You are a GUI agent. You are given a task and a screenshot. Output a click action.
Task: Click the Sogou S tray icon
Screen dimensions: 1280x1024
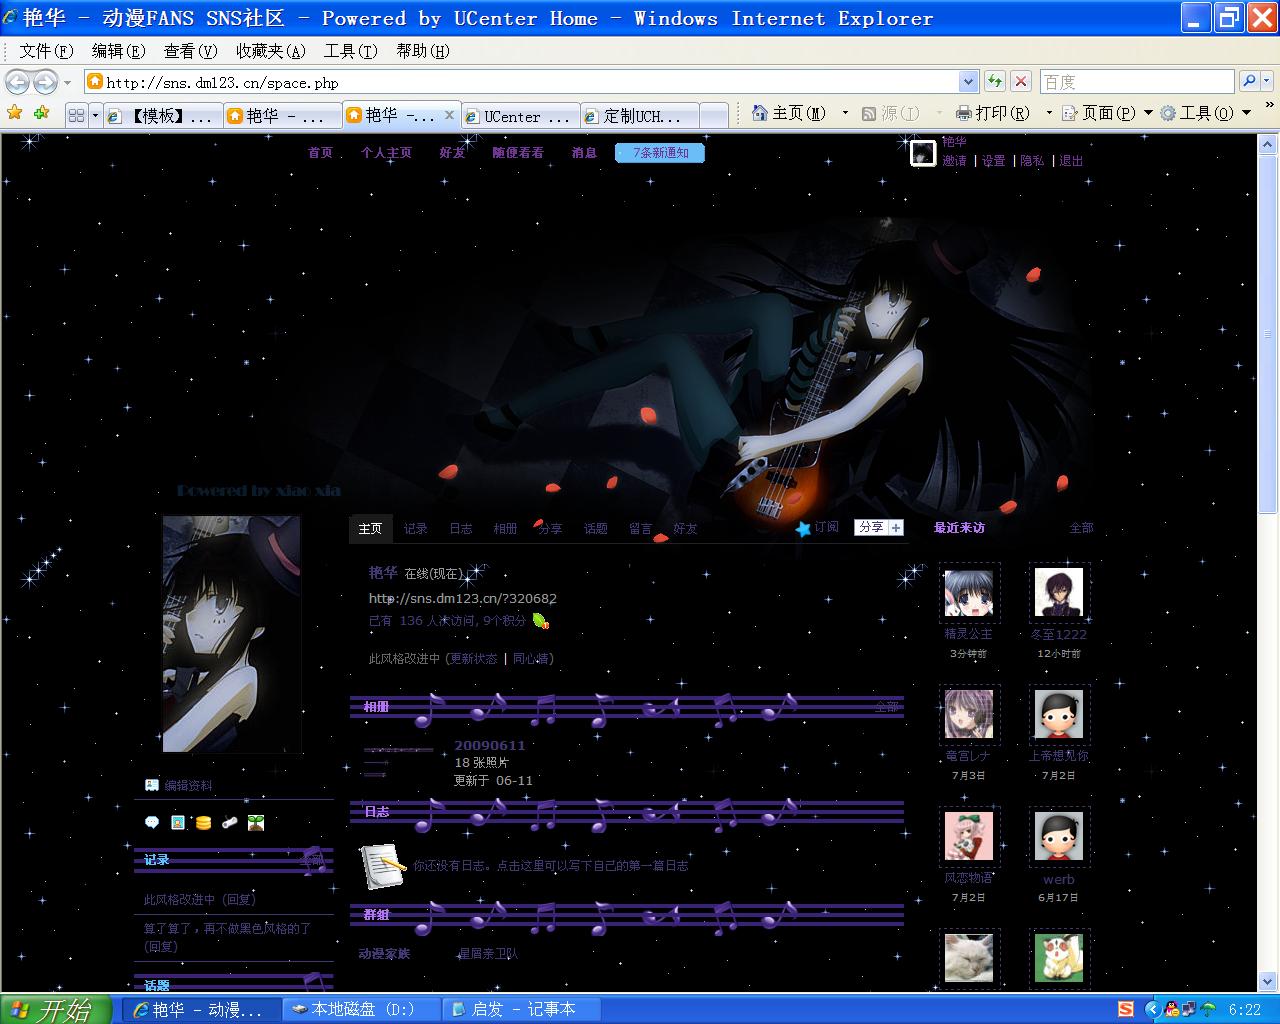[x=1126, y=1009]
